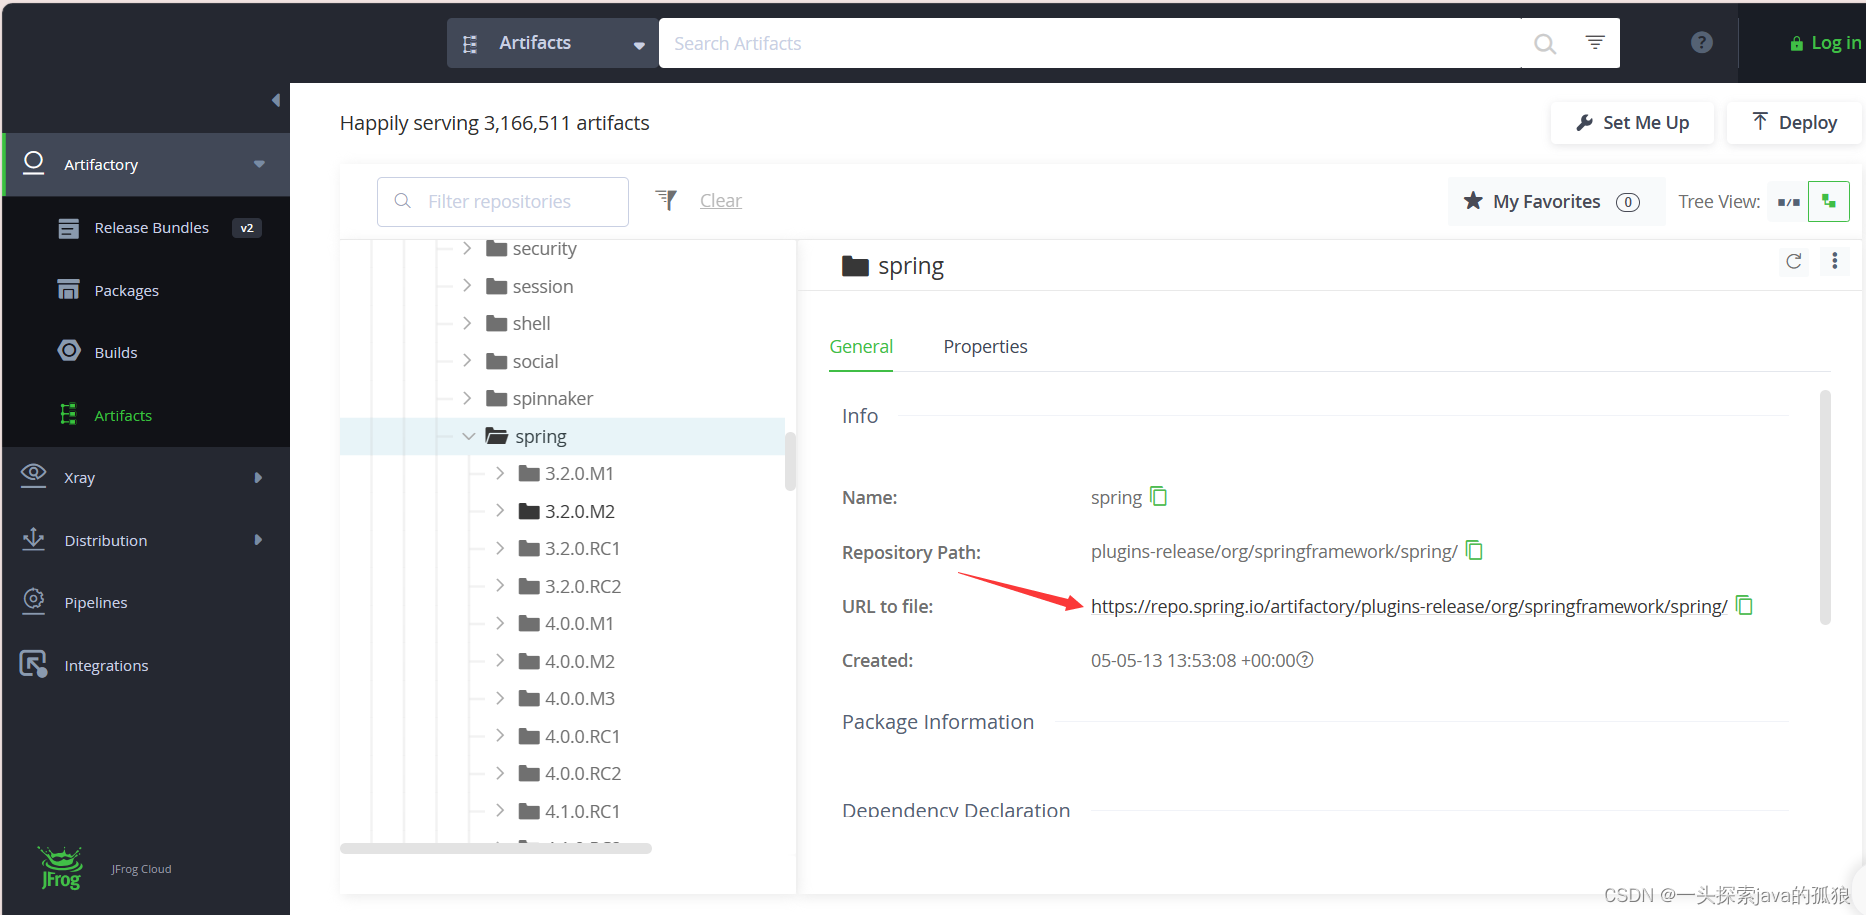
Task: Open My Favorites
Action: coord(1556,202)
